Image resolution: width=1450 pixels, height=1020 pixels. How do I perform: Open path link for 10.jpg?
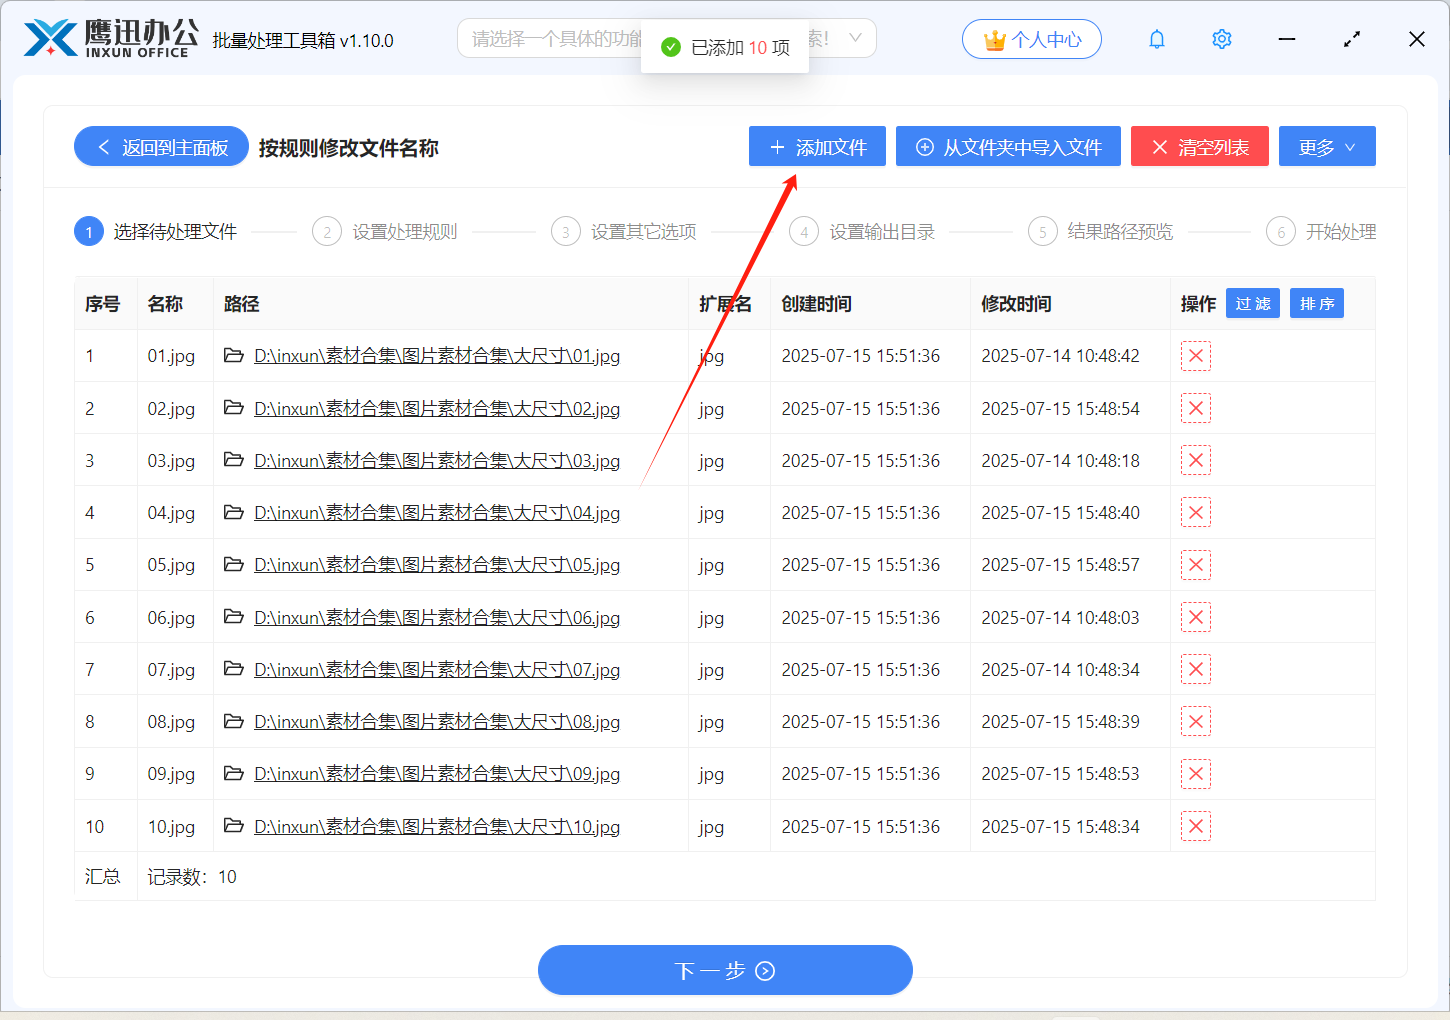pos(437,826)
